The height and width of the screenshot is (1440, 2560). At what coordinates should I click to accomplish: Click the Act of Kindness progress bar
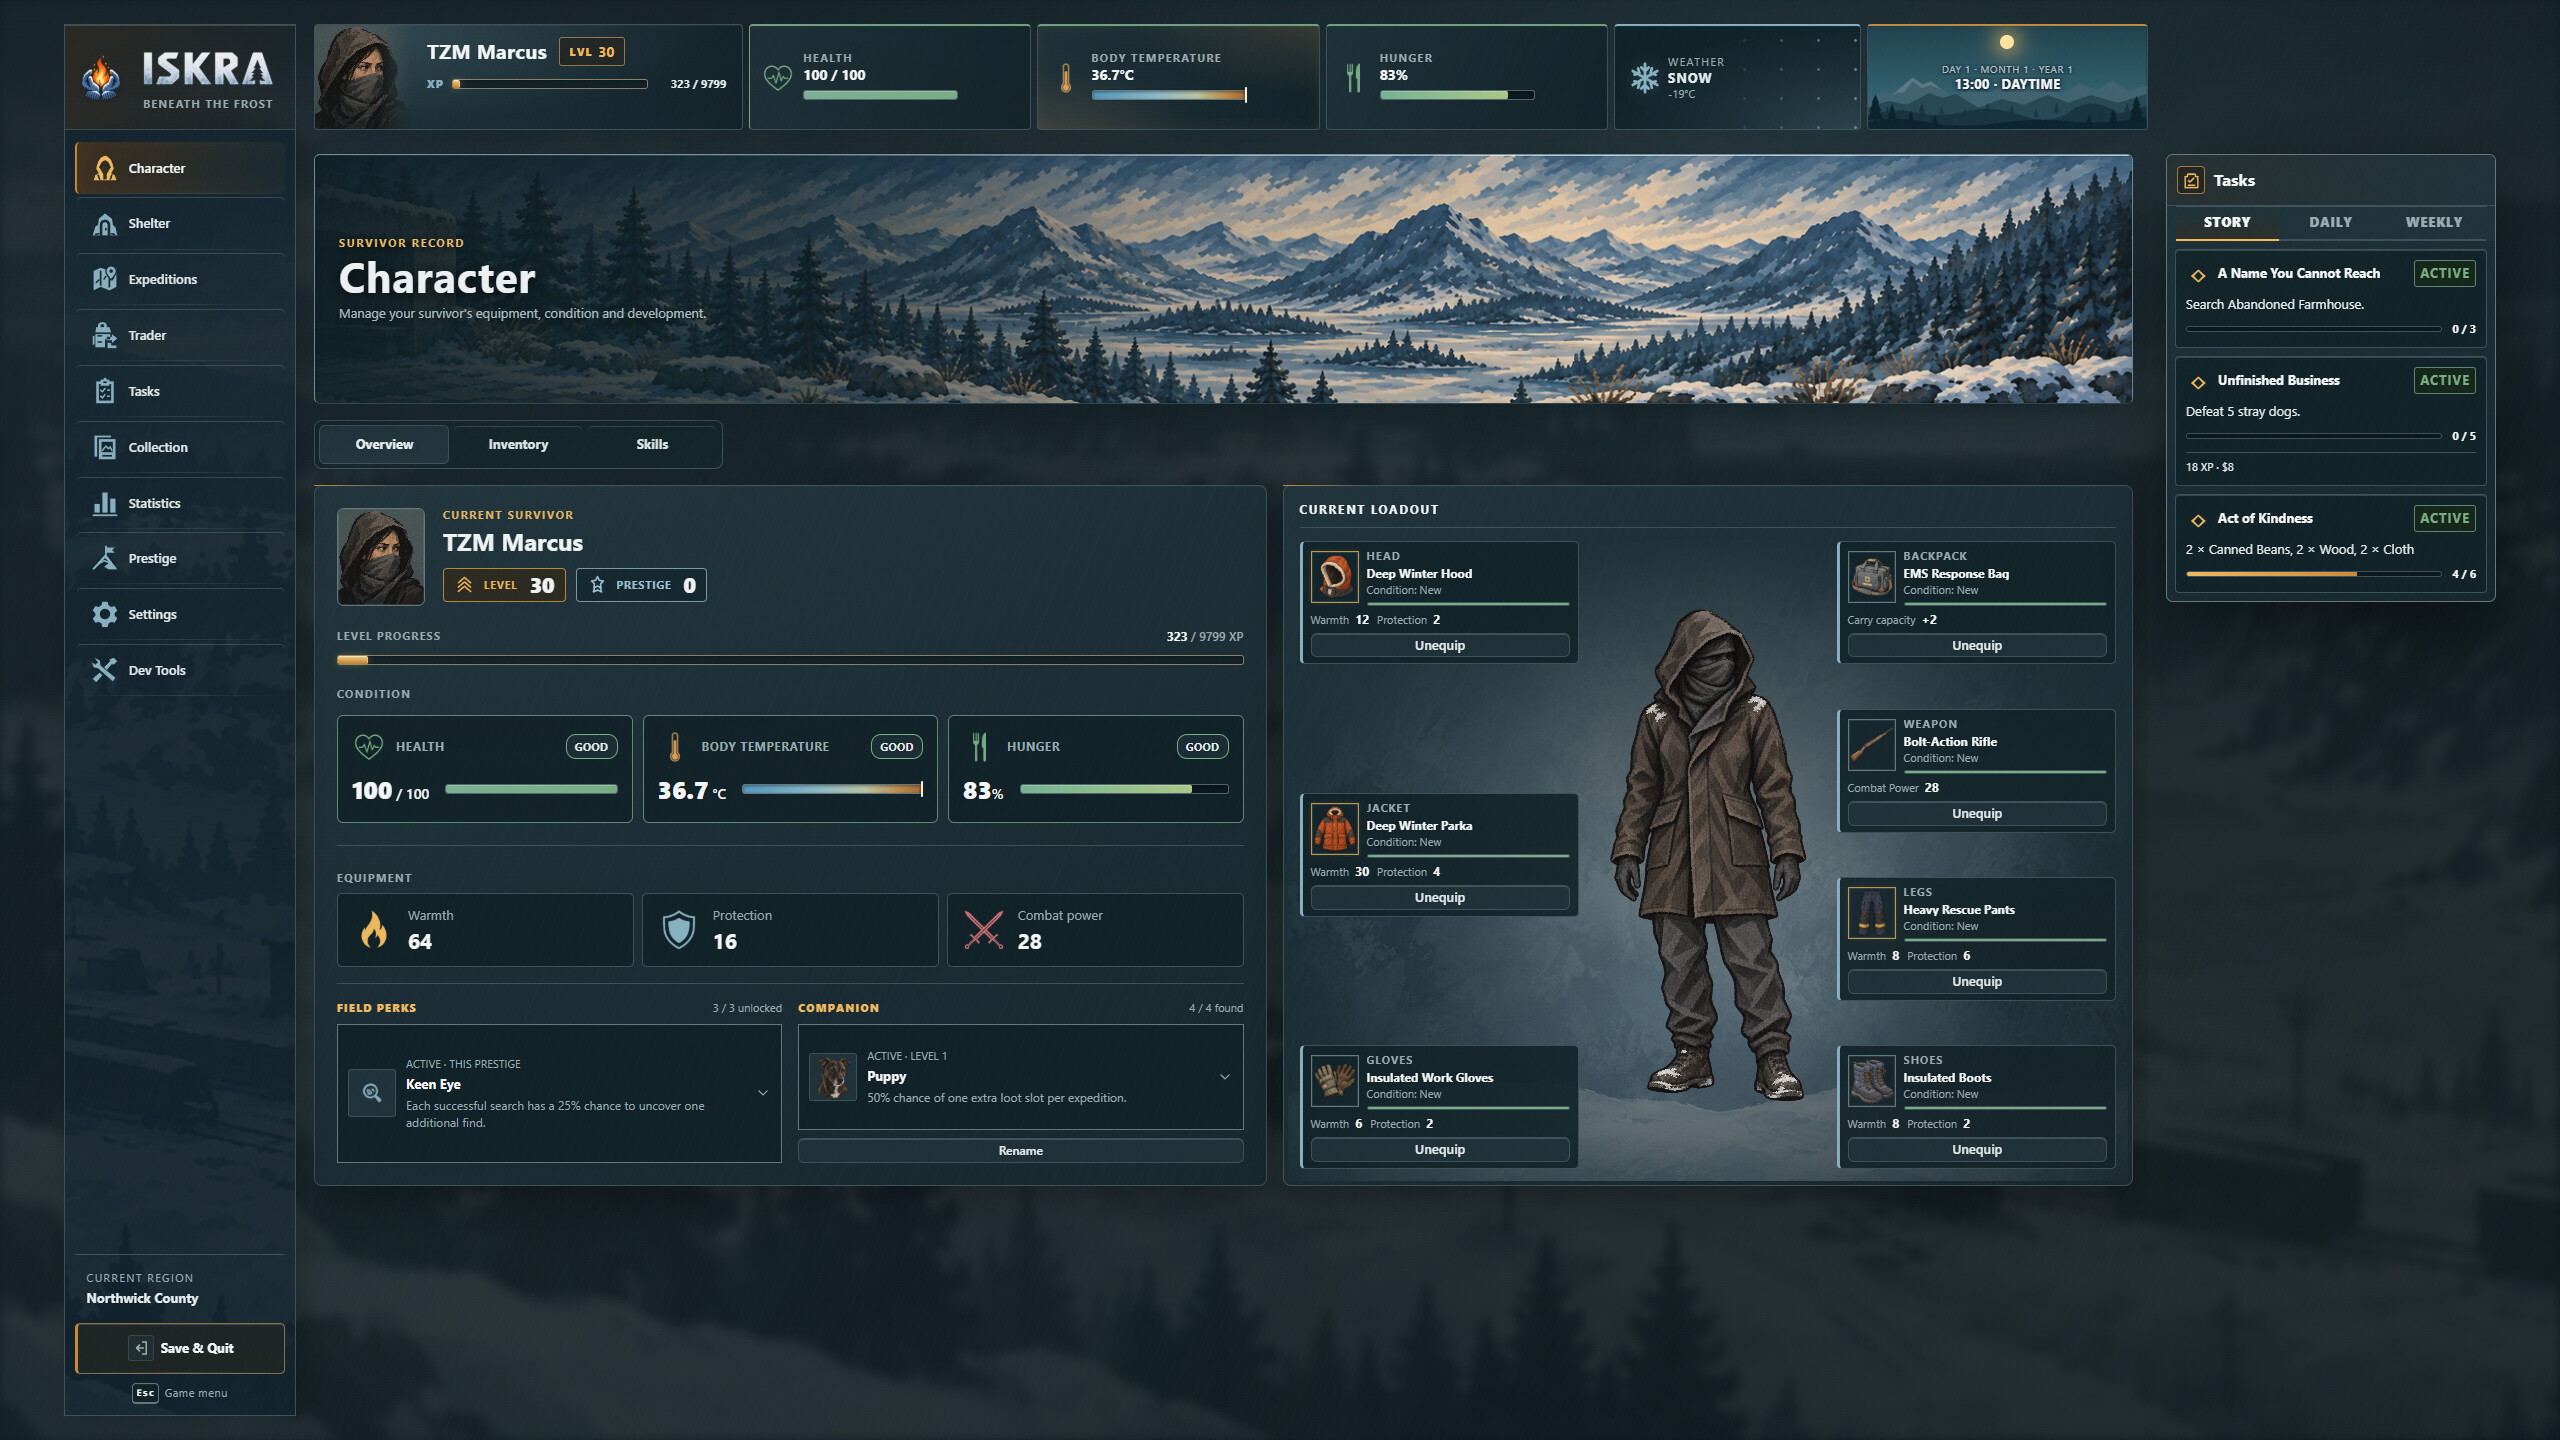(2313, 574)
